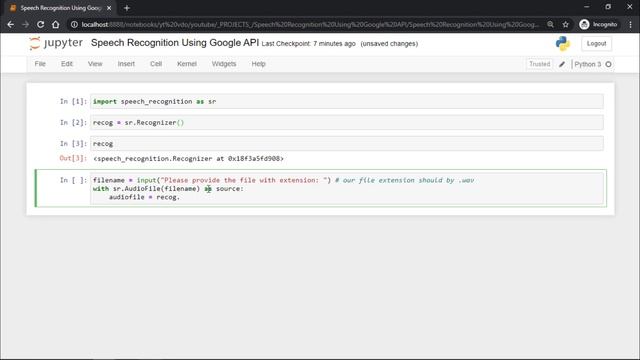Viewport: 640px width, 360px height.
Task: Restore down the browser window
Action: point(608,7)
